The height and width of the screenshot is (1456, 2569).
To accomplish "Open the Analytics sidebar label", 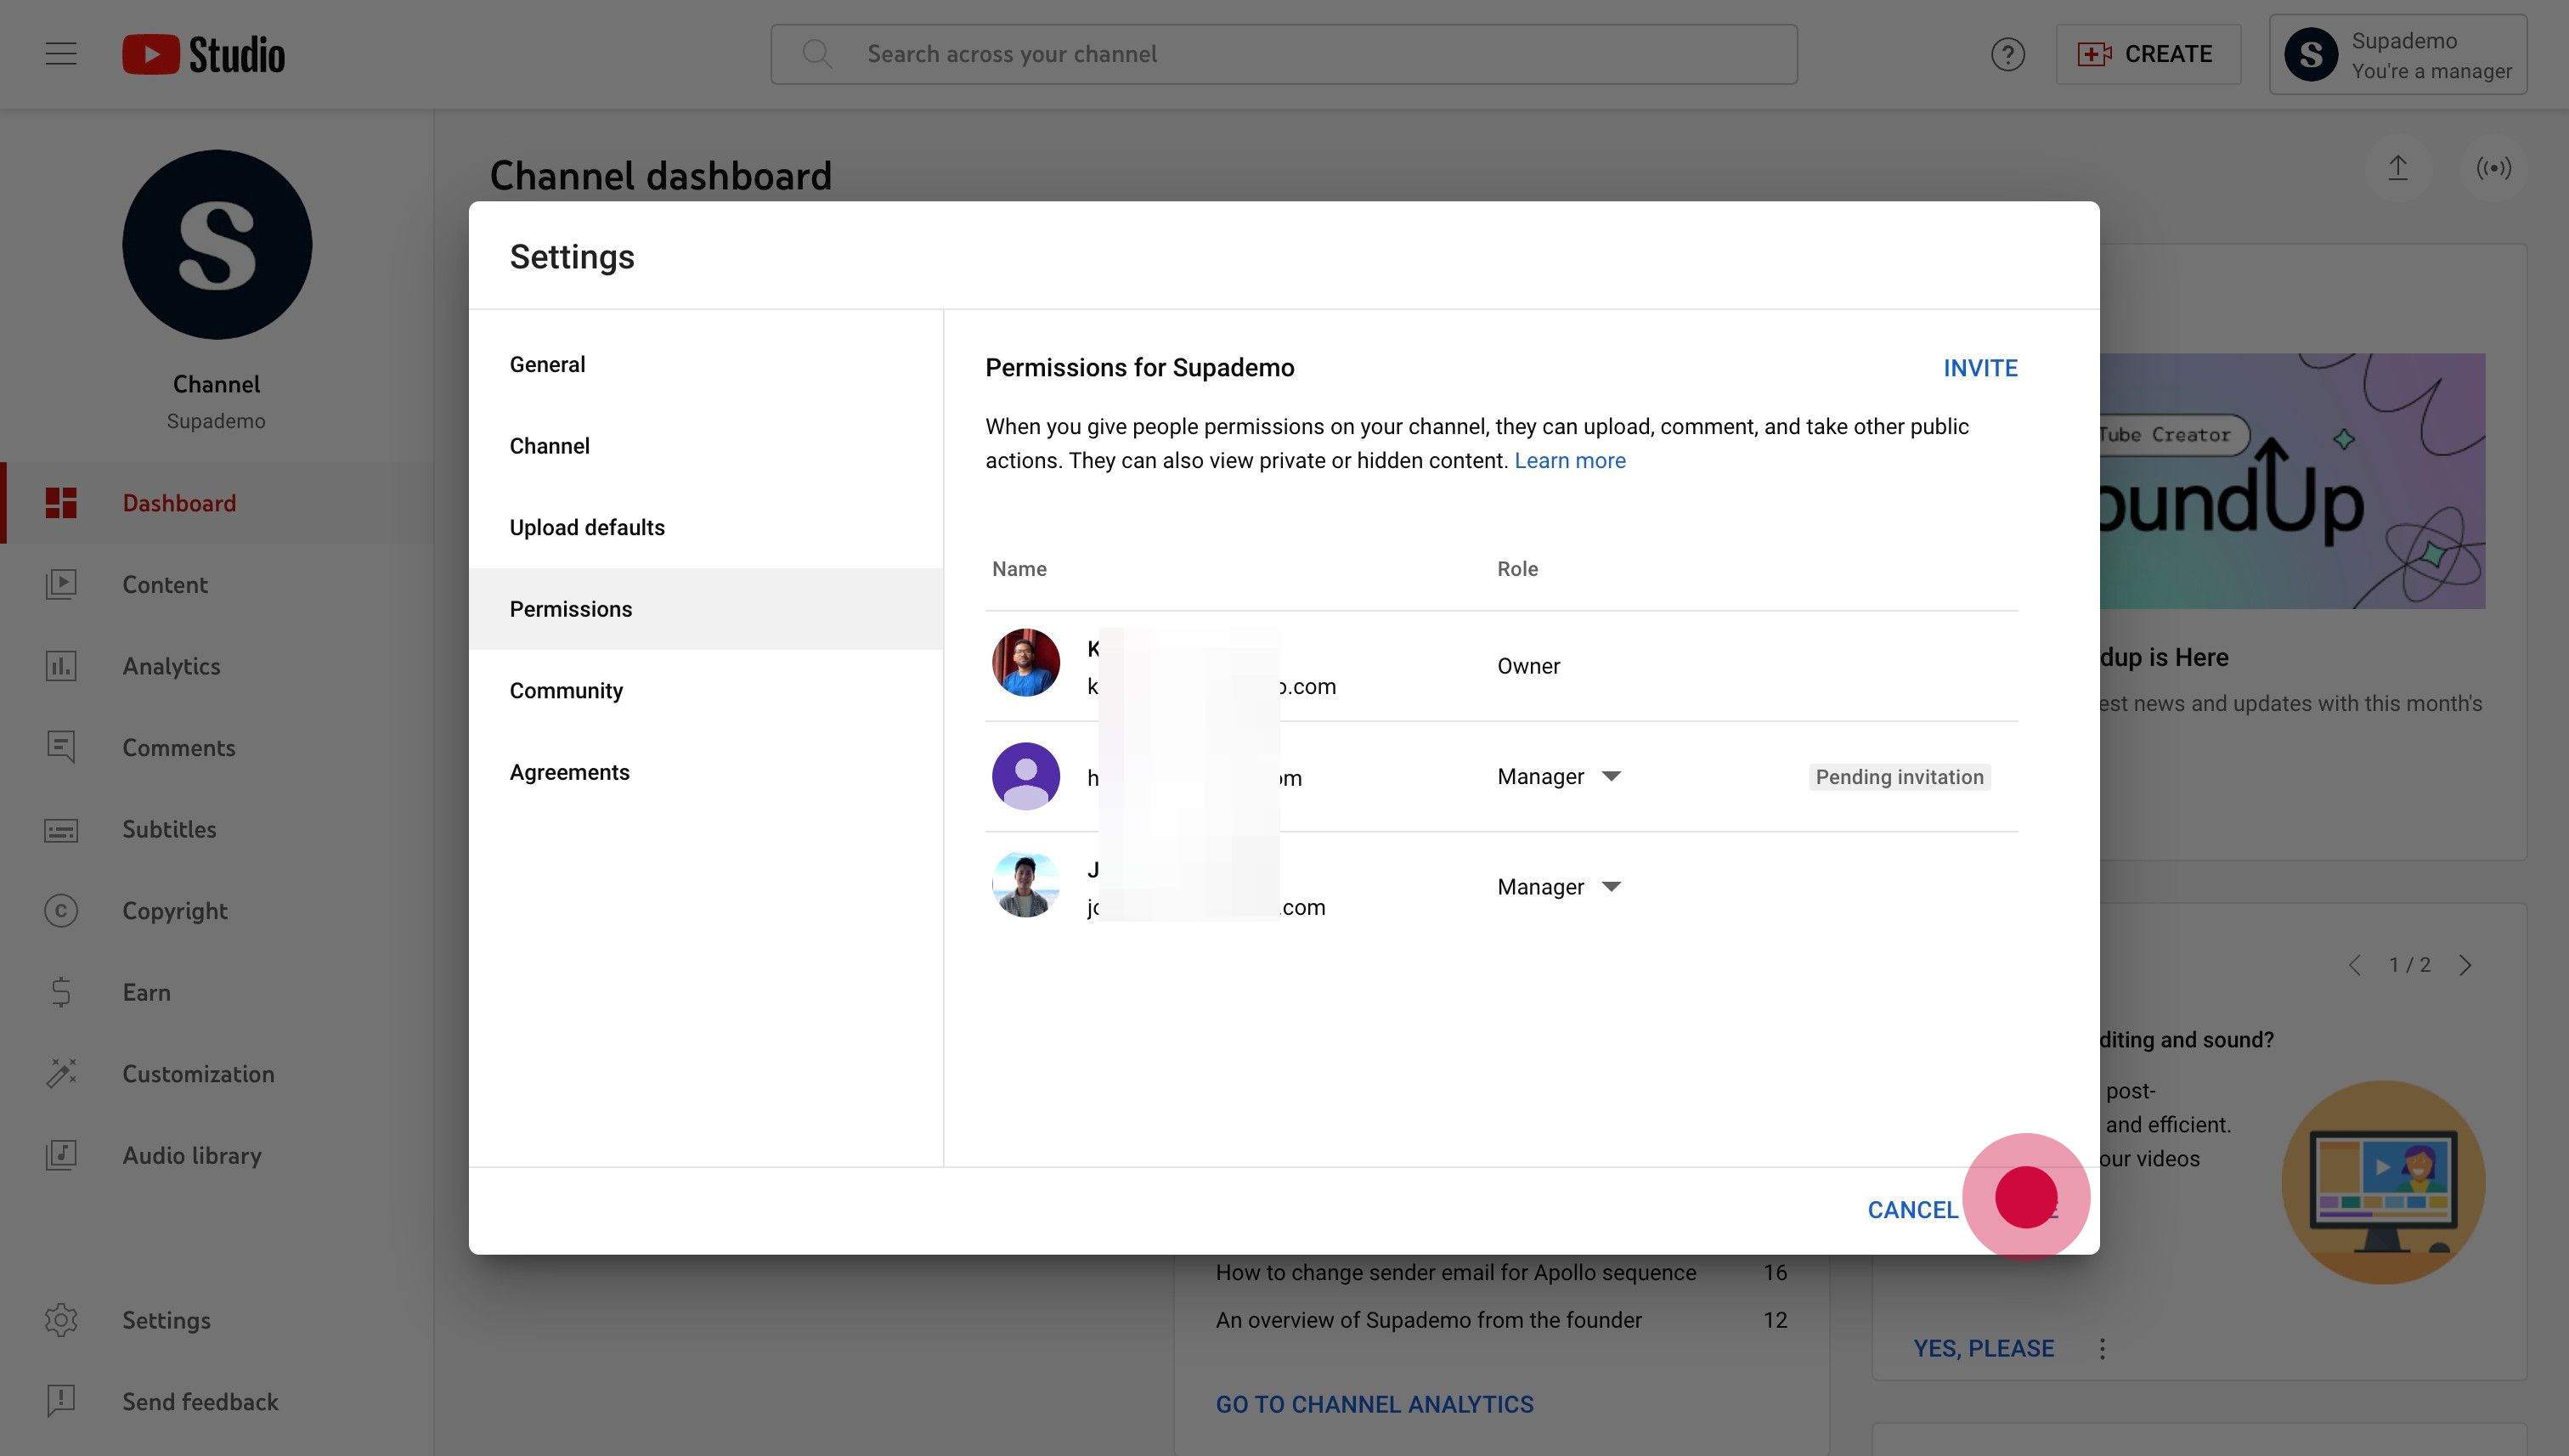I will click(171, 667).
